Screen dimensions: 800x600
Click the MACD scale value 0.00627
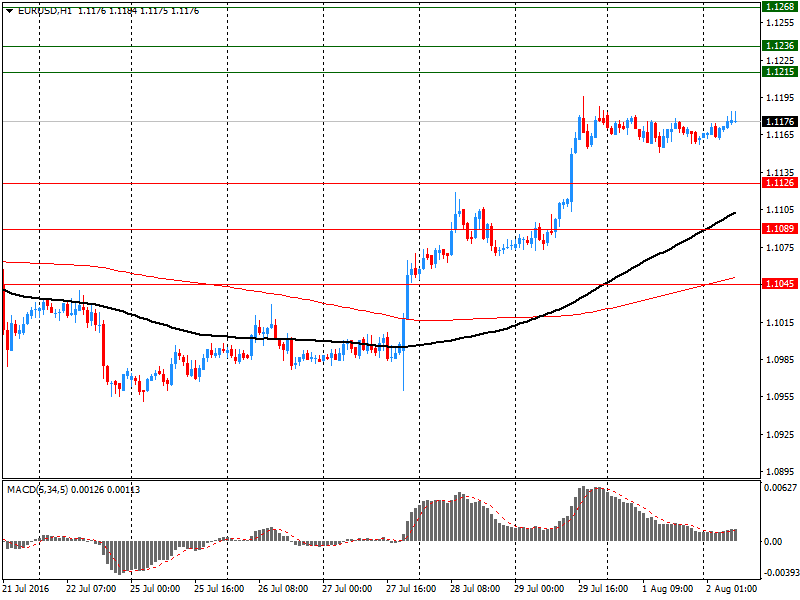pos(781,488)
